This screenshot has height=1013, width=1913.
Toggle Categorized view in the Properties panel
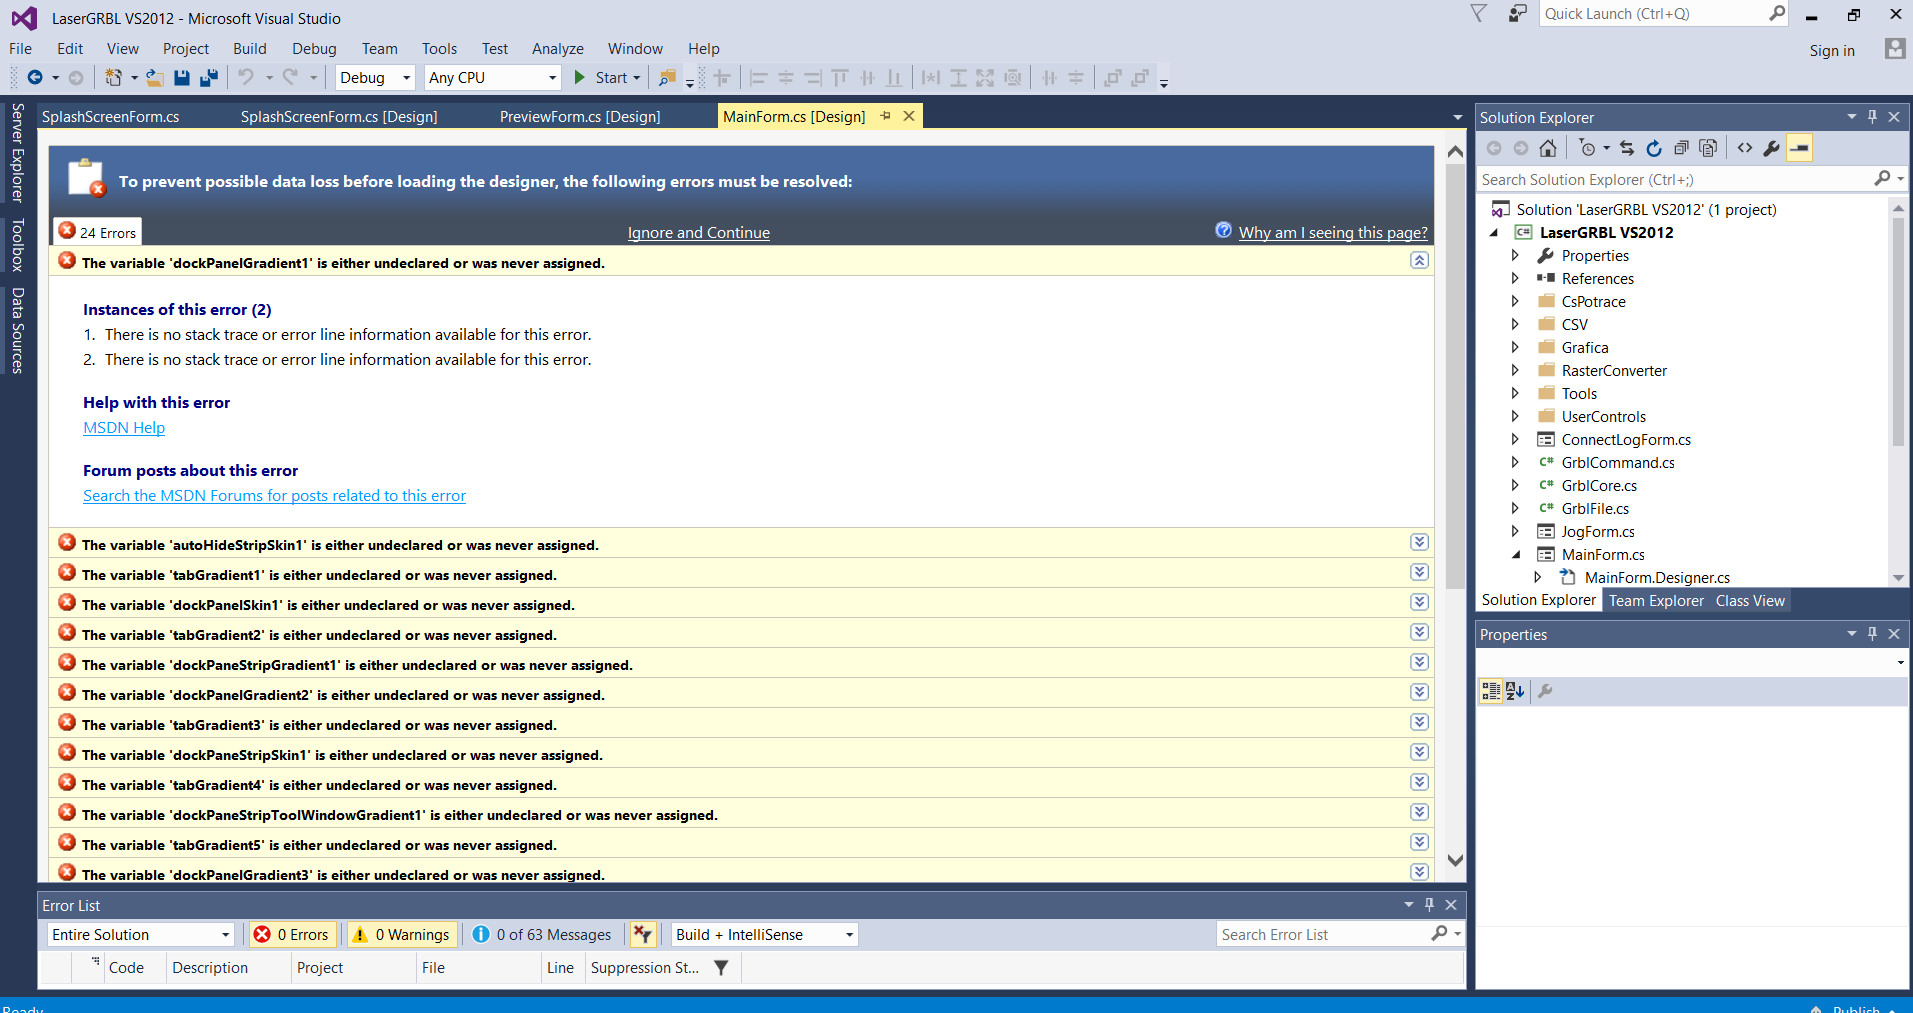[1491, 691]
